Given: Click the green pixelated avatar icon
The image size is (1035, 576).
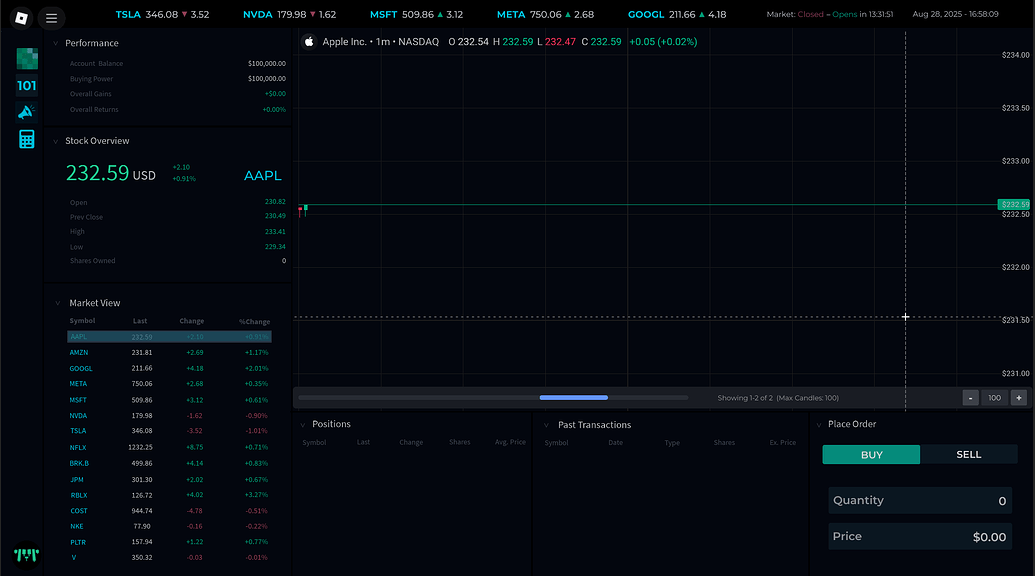Looking at the screenshot, I should [x=27, y=58].
